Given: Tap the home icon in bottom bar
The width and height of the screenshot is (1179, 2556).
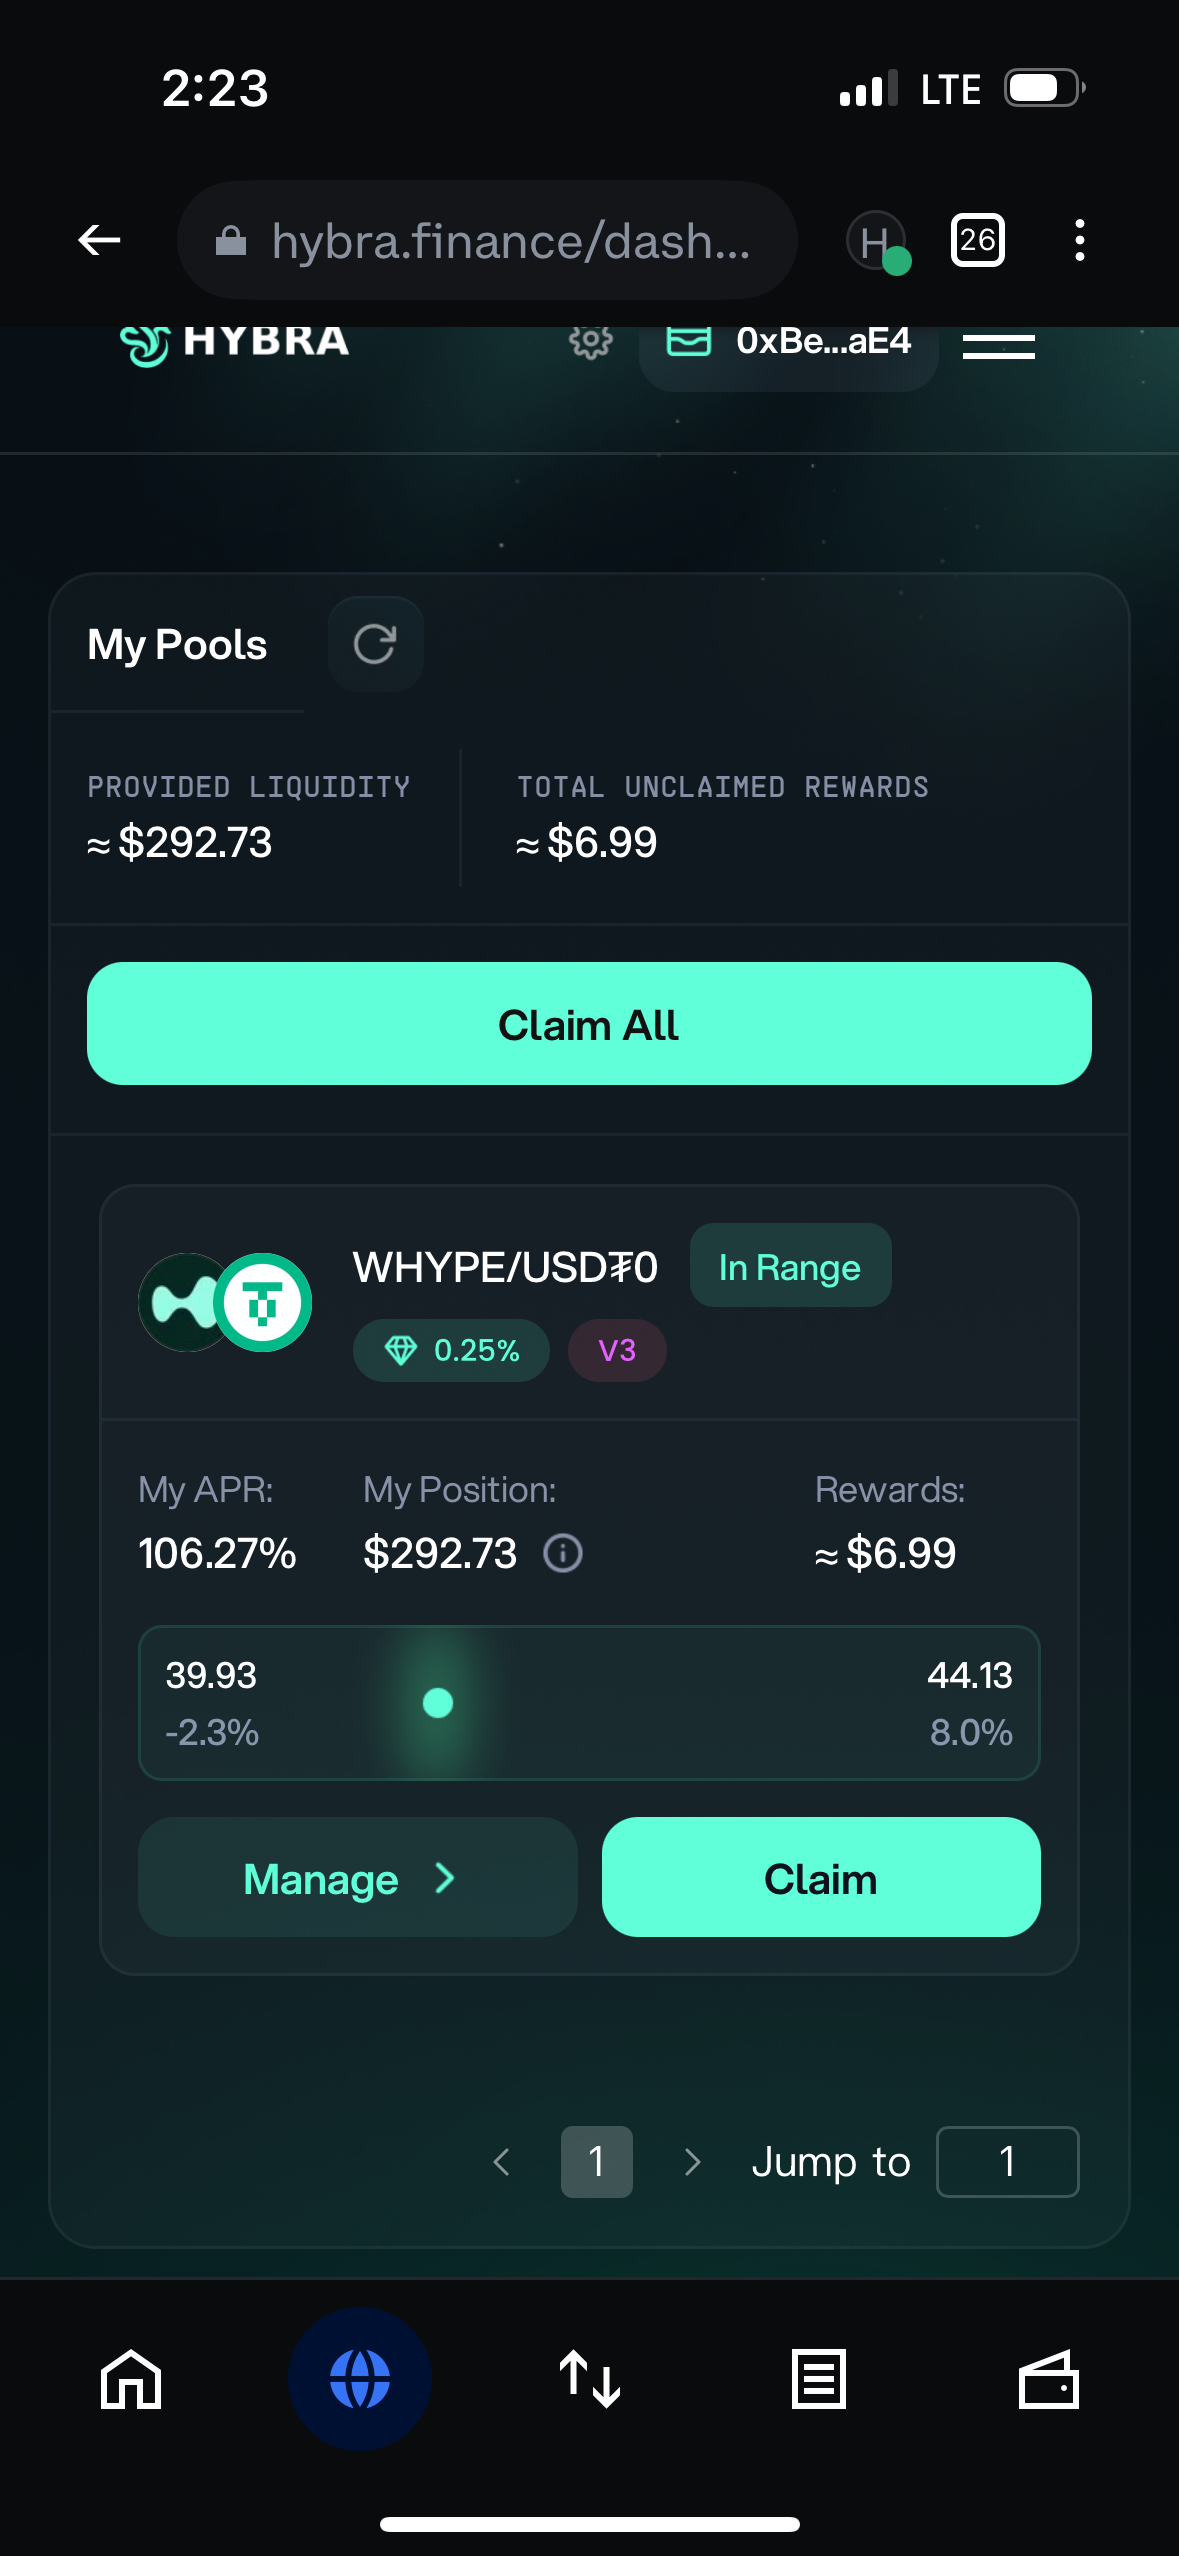Looking at the screenshot, I should coord(131,2379).
